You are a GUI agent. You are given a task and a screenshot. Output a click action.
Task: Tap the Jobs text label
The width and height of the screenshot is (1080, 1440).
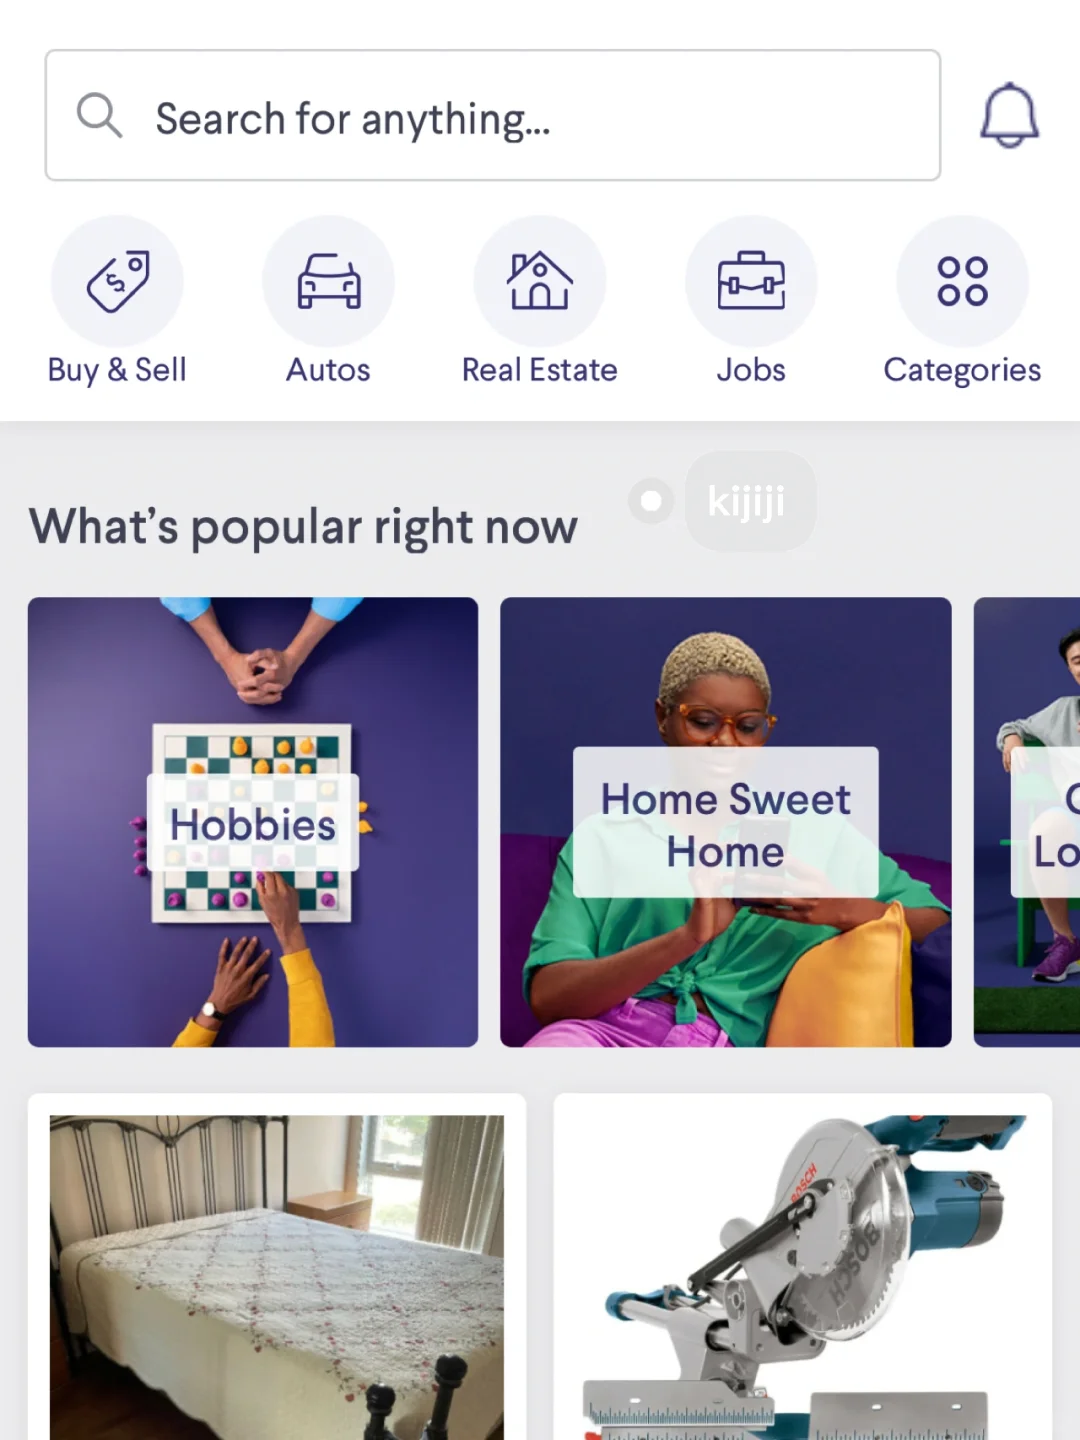point(751,370)
